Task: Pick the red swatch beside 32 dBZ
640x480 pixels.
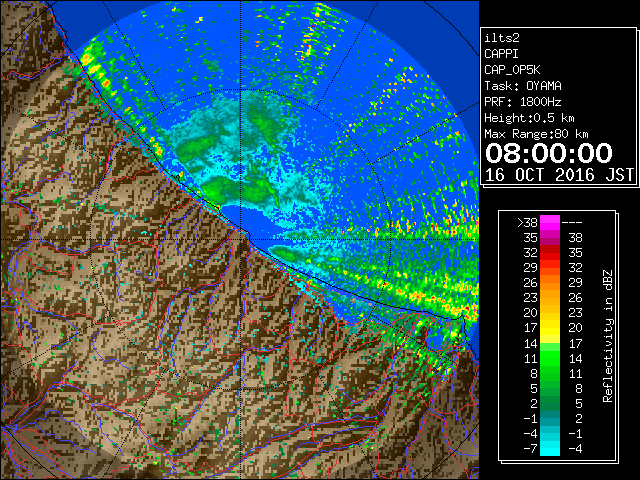Action: tap(550, 252)
